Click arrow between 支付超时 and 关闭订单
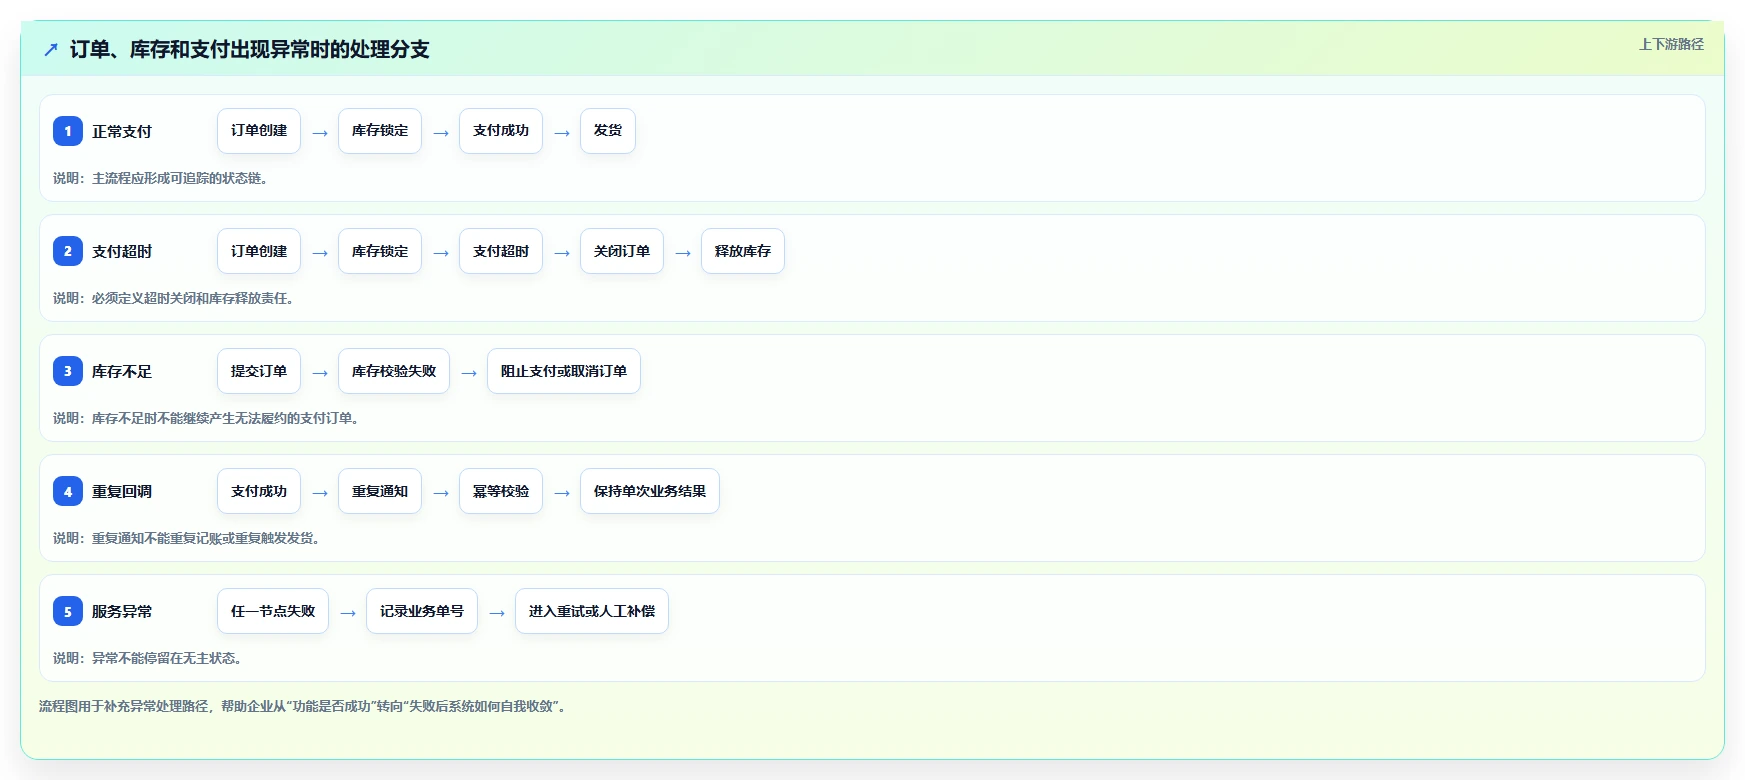The image size is (1745, 780). (562, 253)
